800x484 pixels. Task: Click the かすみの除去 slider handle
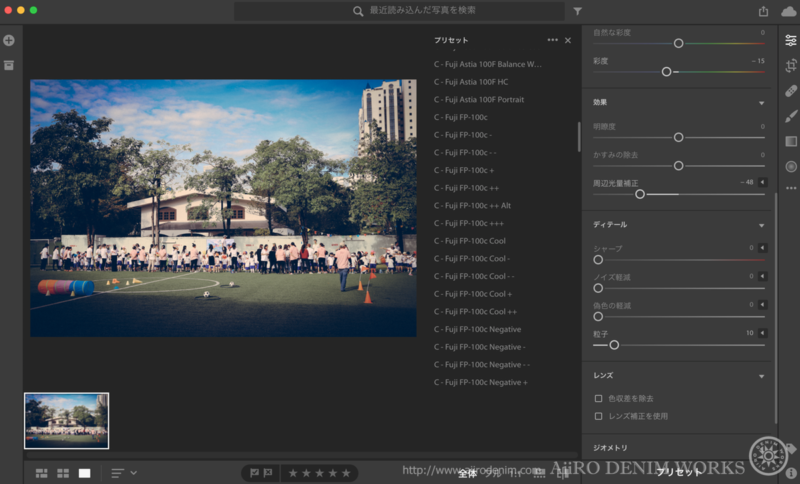679,166
